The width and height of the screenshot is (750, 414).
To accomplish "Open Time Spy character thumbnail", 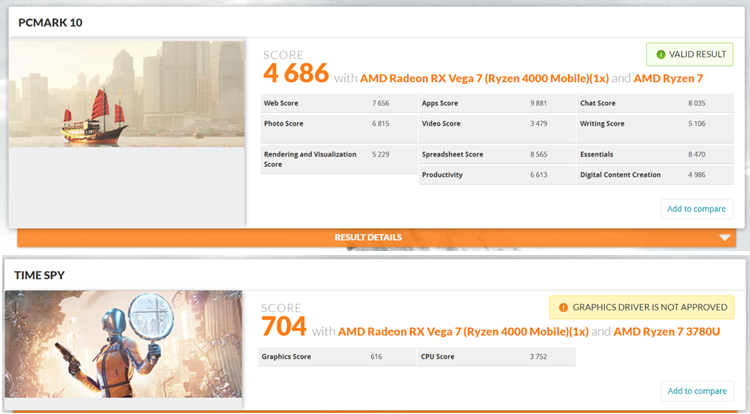I will click(x=123, y=344).
